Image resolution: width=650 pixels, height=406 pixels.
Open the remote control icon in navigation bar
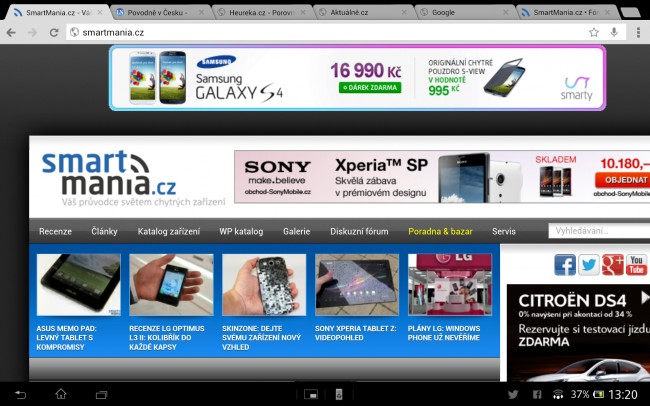tap(339, 394)
